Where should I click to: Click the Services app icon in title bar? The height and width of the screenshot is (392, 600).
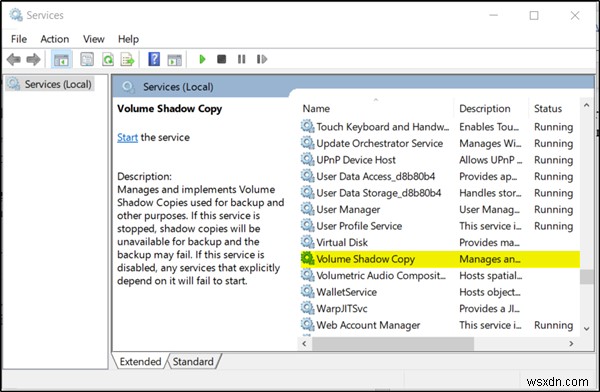click(x=16, y=15)
